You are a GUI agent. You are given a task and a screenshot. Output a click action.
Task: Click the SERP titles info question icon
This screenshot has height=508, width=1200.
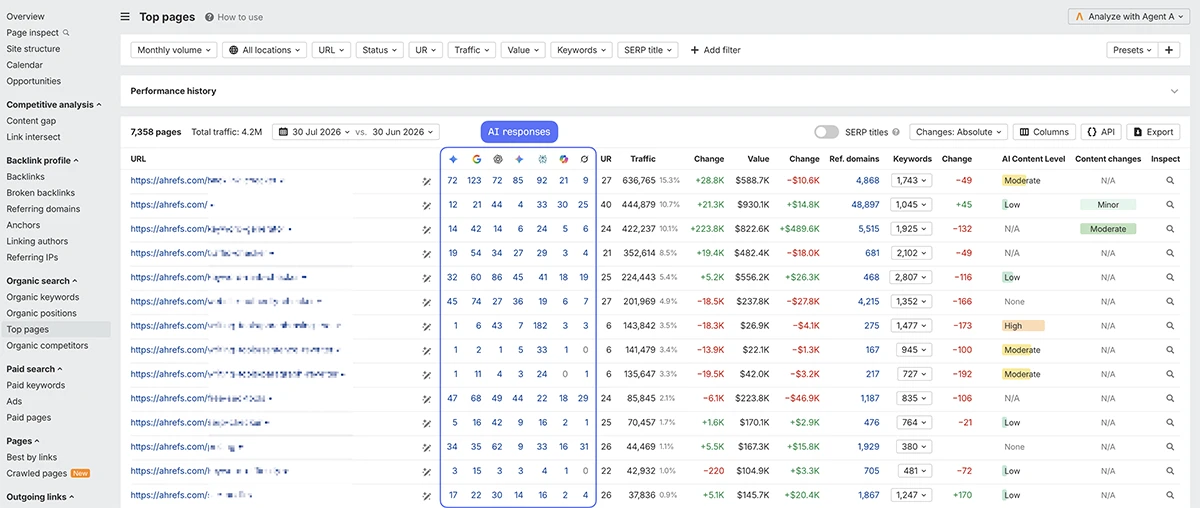click(896, 132)
